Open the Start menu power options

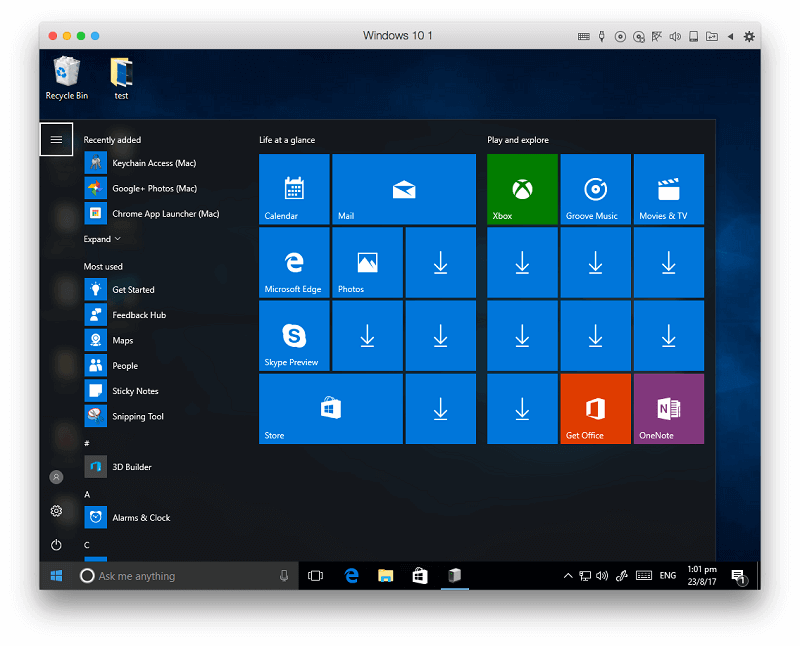pos(56,545)
